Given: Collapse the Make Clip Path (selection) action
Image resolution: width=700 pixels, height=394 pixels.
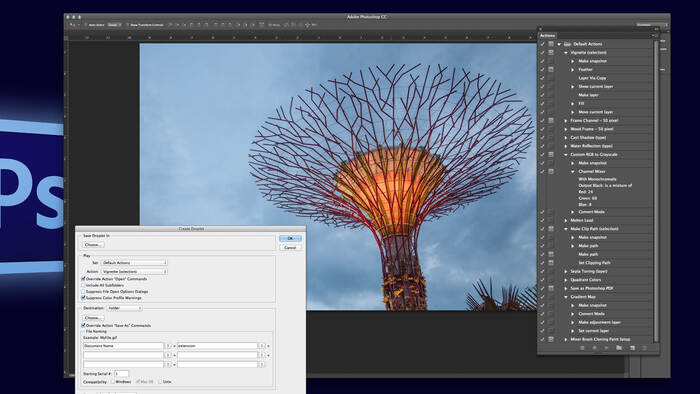Looking at the screenshot, I should tap(566, 229).
